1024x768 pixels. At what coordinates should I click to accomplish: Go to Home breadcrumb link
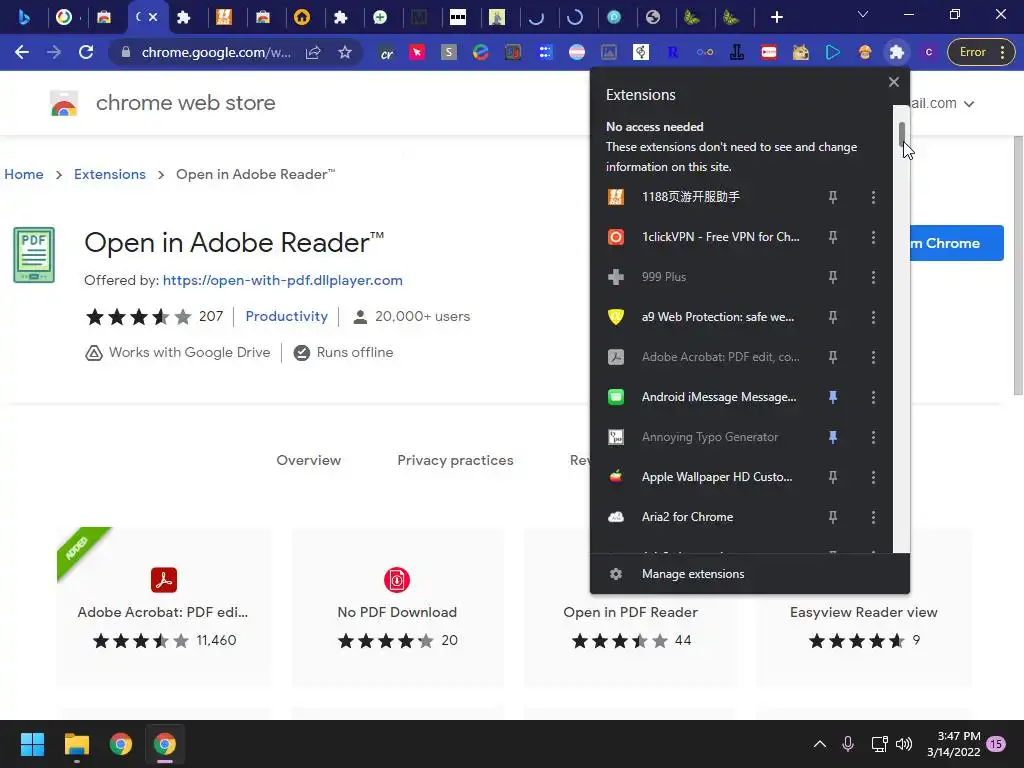[24, 174]
